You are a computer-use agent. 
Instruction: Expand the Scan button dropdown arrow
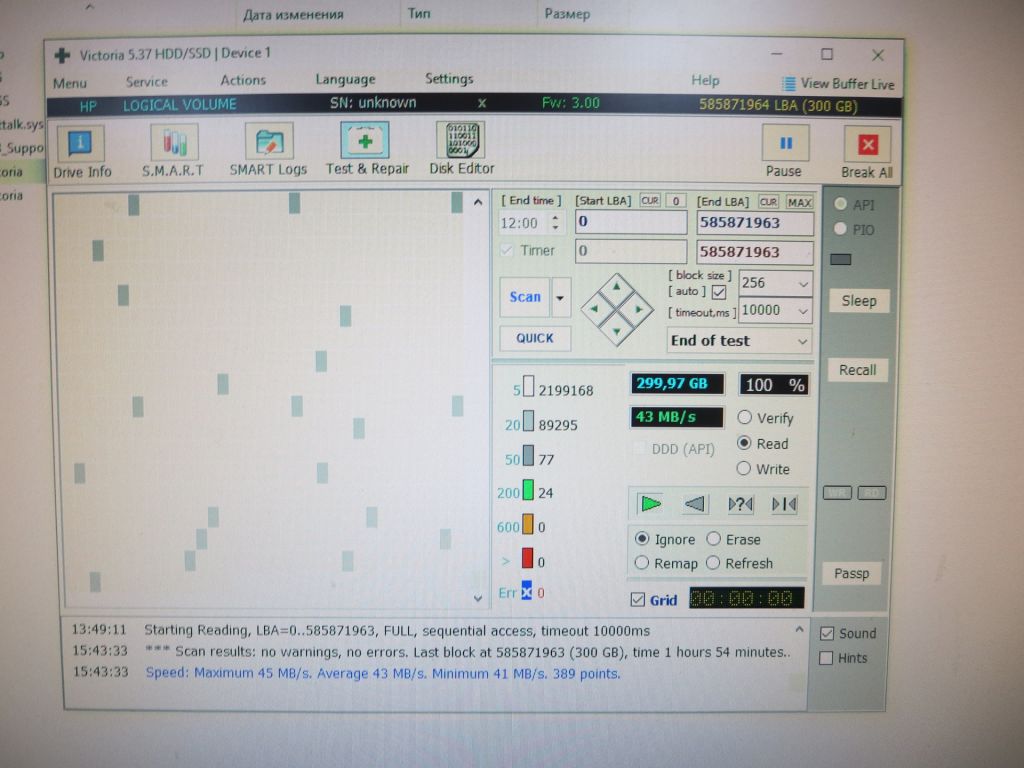coord(560,298)
